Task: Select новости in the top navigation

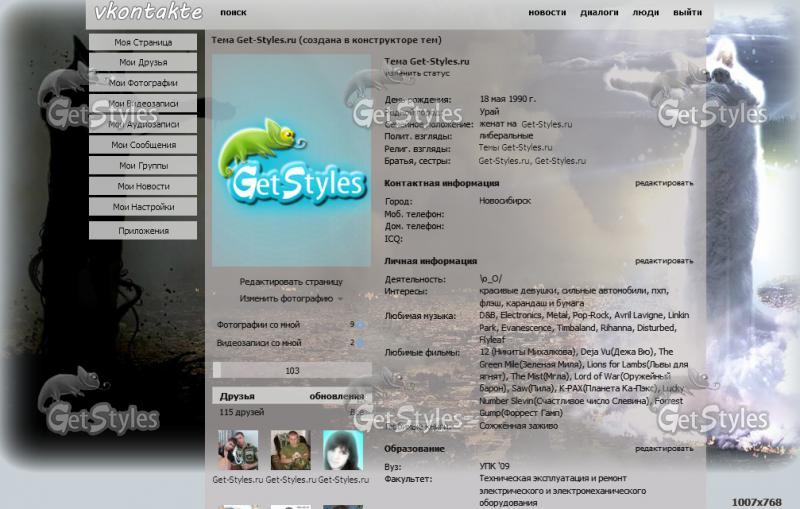Action: [547, 13]
